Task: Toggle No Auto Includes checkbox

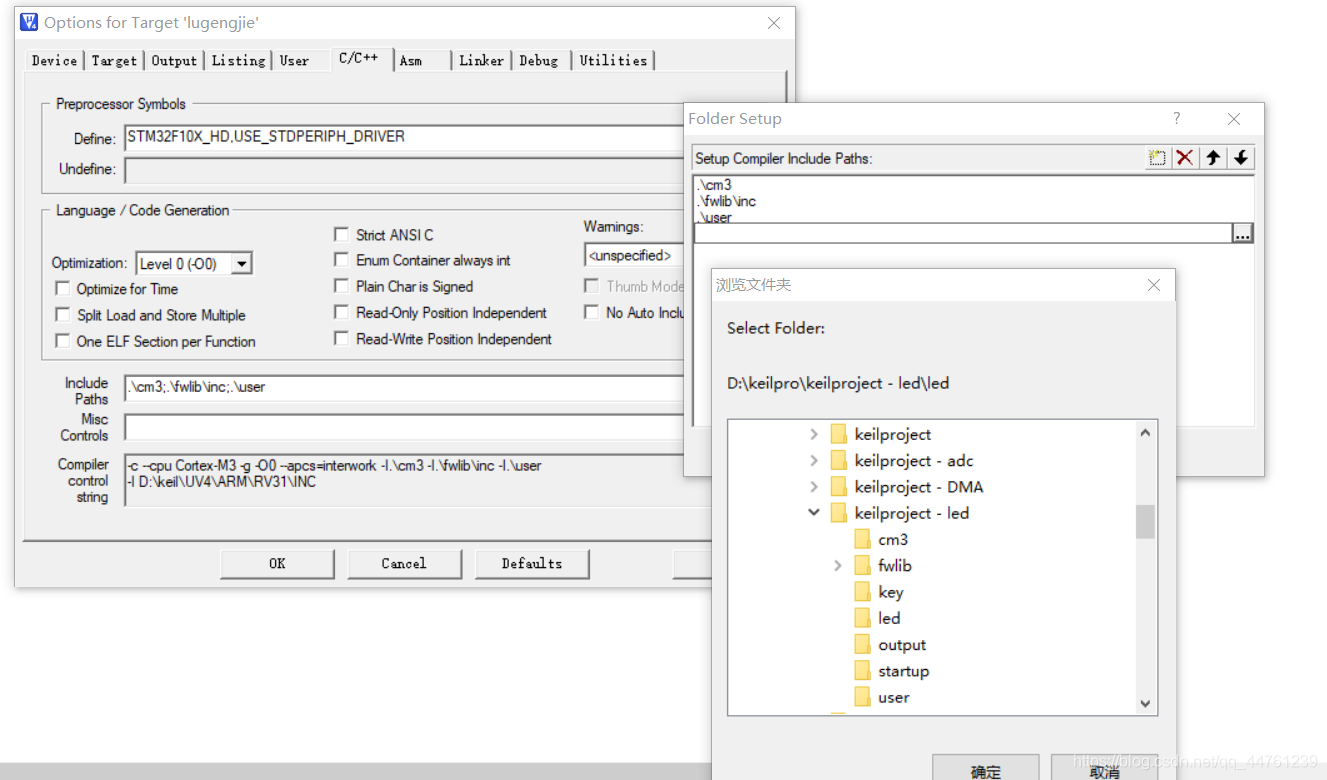Action: click(591, 313)
